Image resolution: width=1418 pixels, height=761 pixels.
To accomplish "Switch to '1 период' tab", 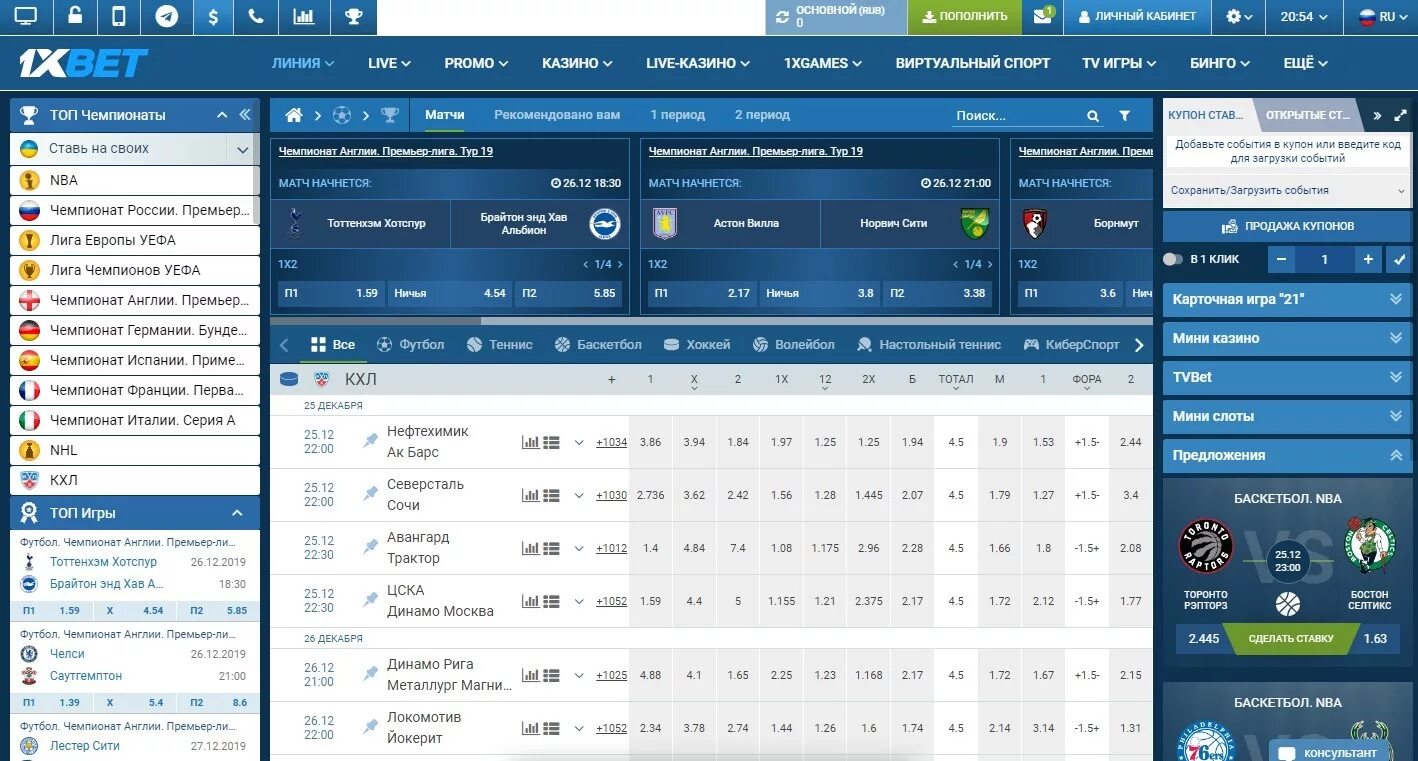I will pyautogui.click(x=677, y=115).
